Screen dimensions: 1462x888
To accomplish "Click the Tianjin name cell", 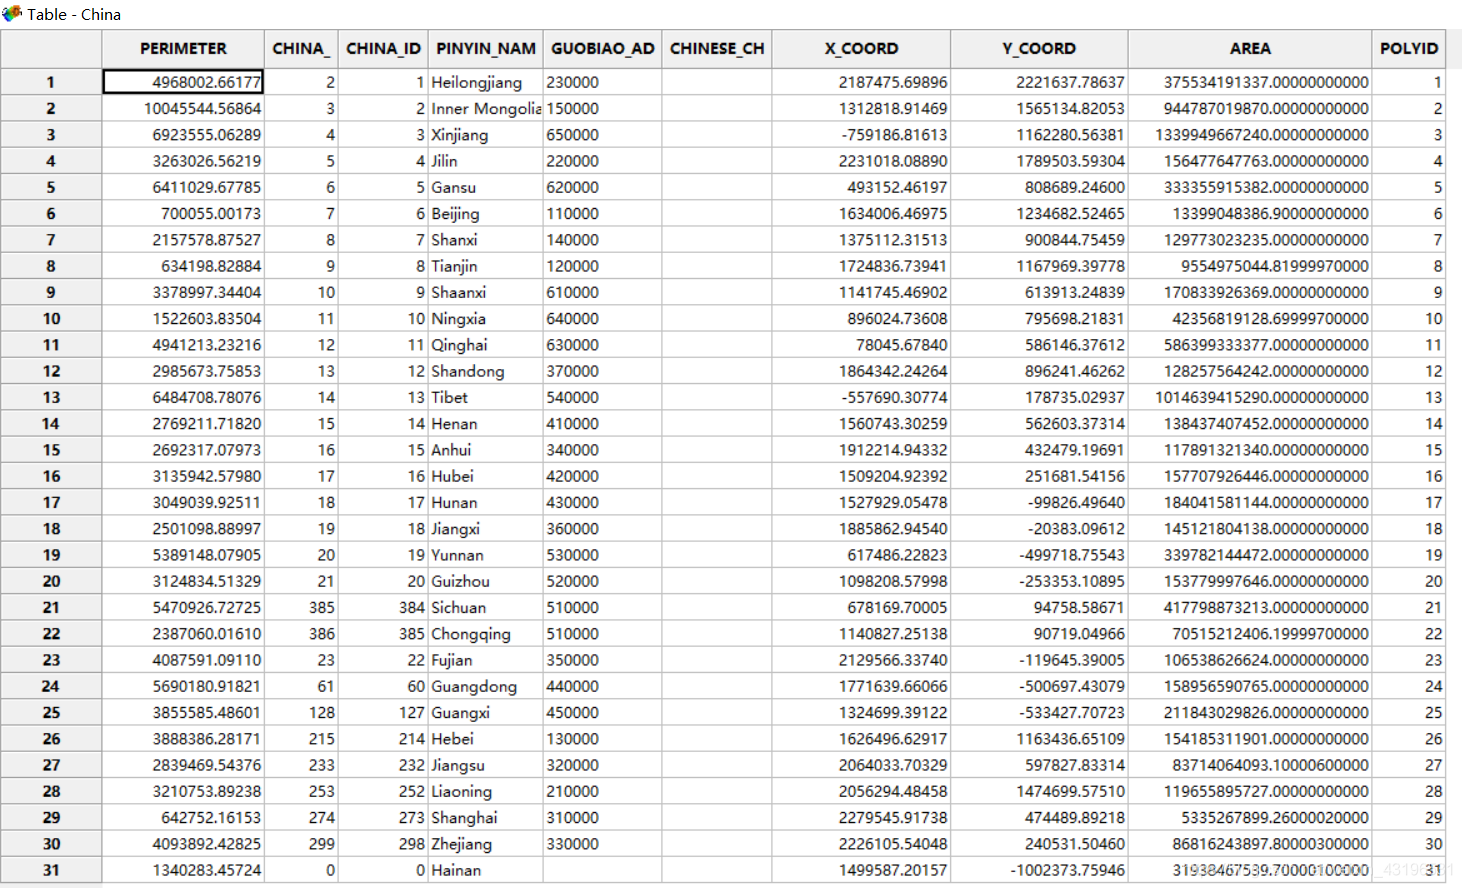I will [486, 266].
